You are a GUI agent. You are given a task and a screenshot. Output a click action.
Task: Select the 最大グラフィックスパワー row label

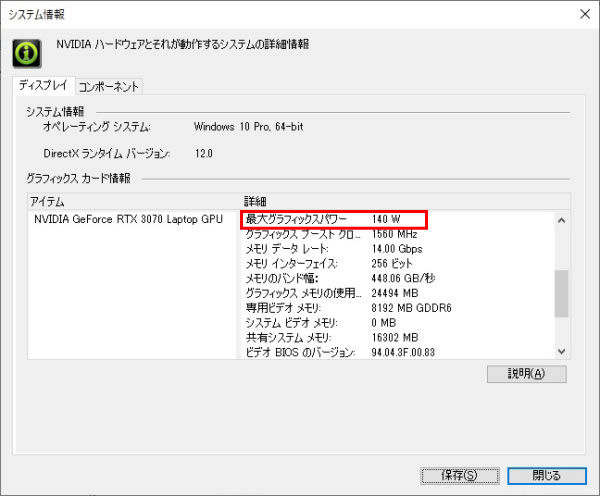click(x=296, y=219)
